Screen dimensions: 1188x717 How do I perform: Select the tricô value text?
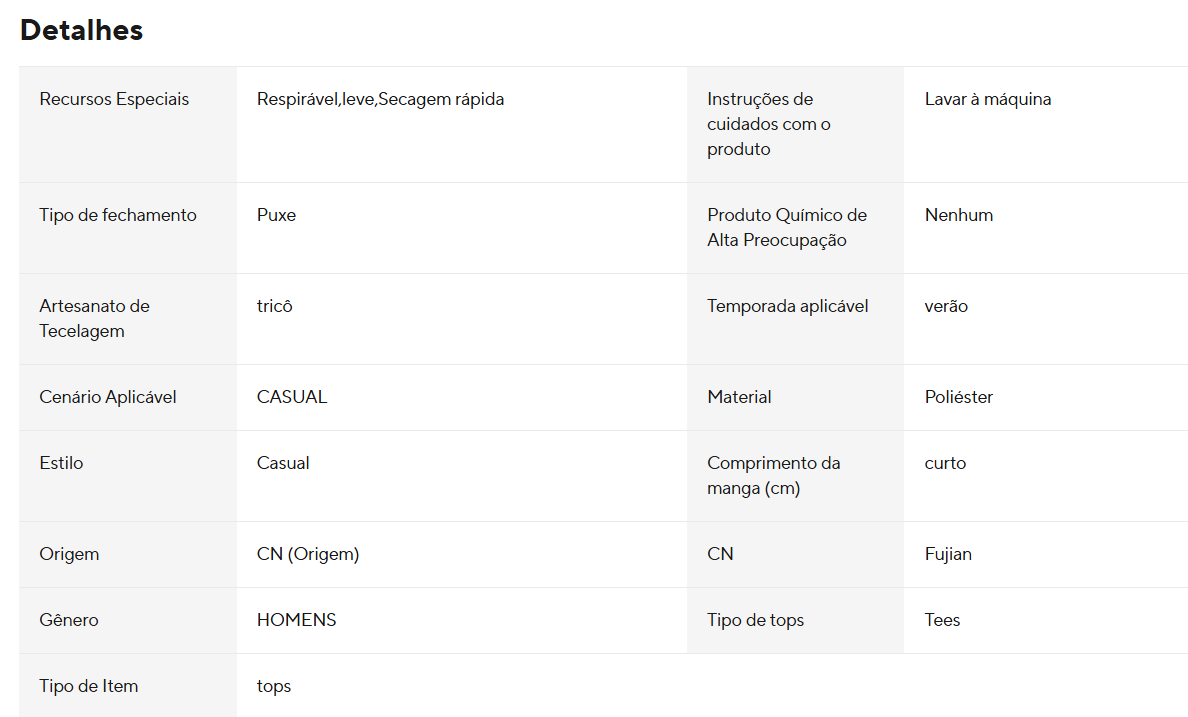274,307
